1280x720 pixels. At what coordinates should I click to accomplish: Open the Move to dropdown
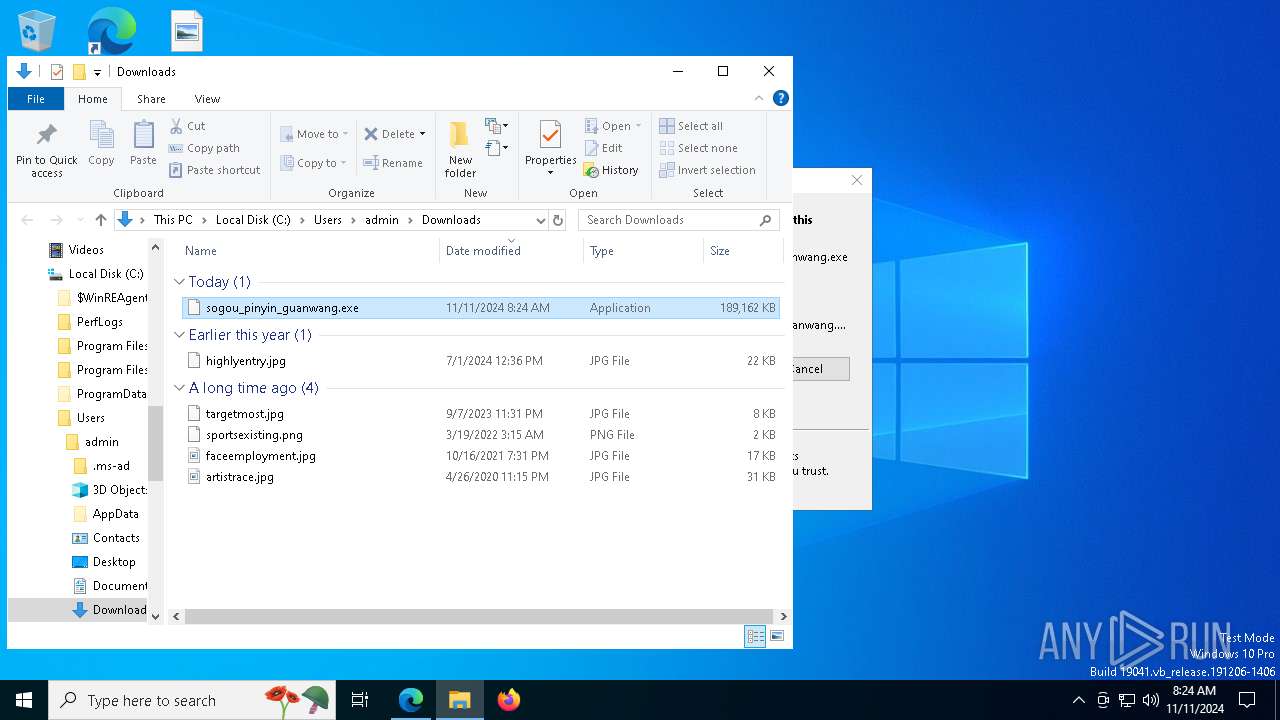(314, 134)
